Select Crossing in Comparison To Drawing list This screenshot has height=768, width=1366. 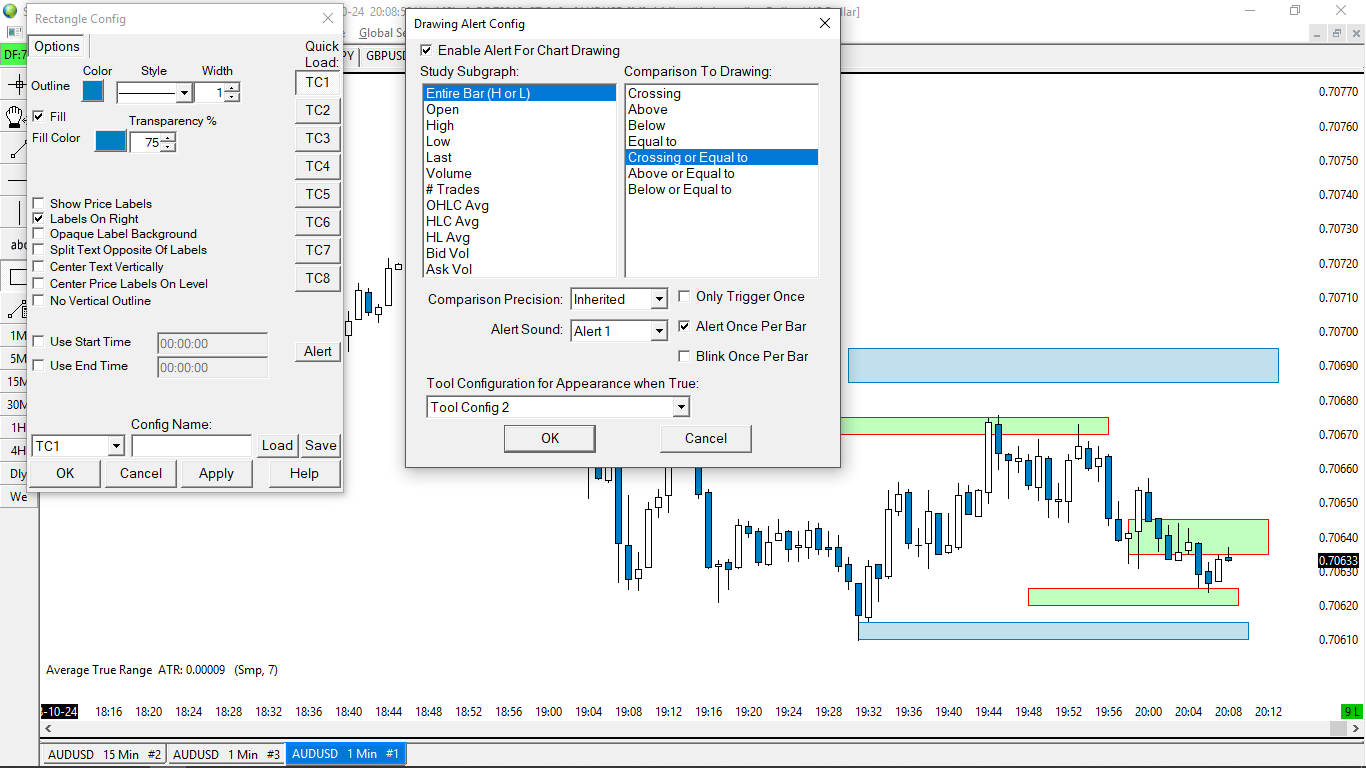point(721,94)
